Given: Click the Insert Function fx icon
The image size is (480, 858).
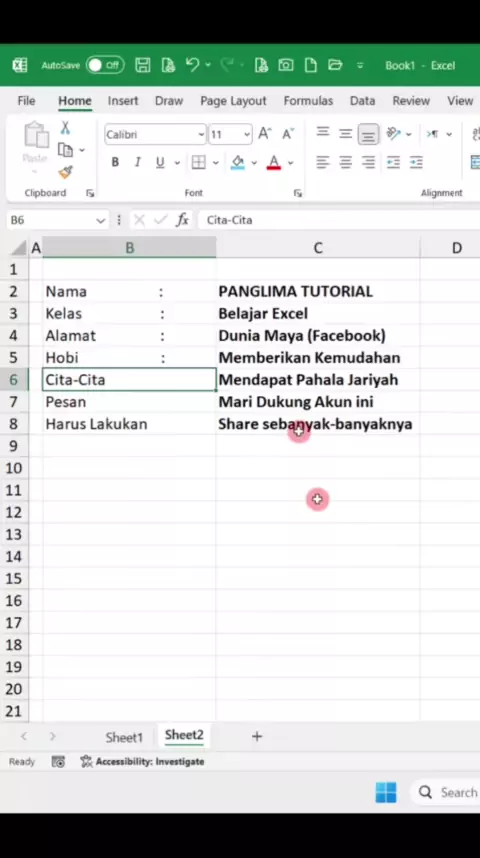Looking at the screenshot, I should coord(182,220).
